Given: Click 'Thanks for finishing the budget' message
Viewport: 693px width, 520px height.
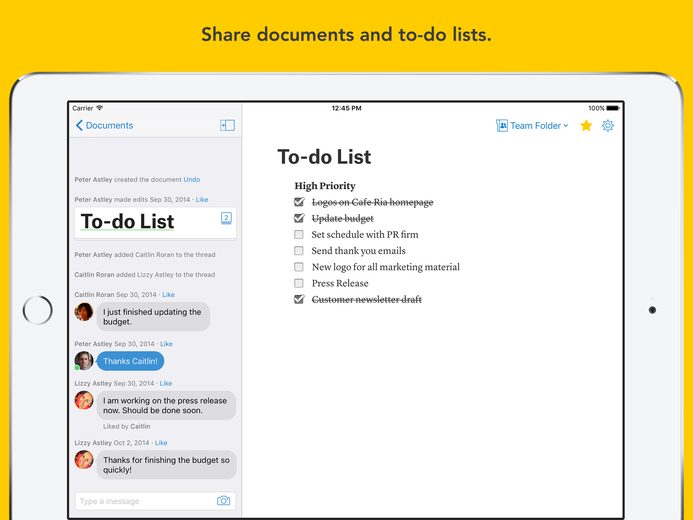Looking at the screenshot, I should coord(166,465).
